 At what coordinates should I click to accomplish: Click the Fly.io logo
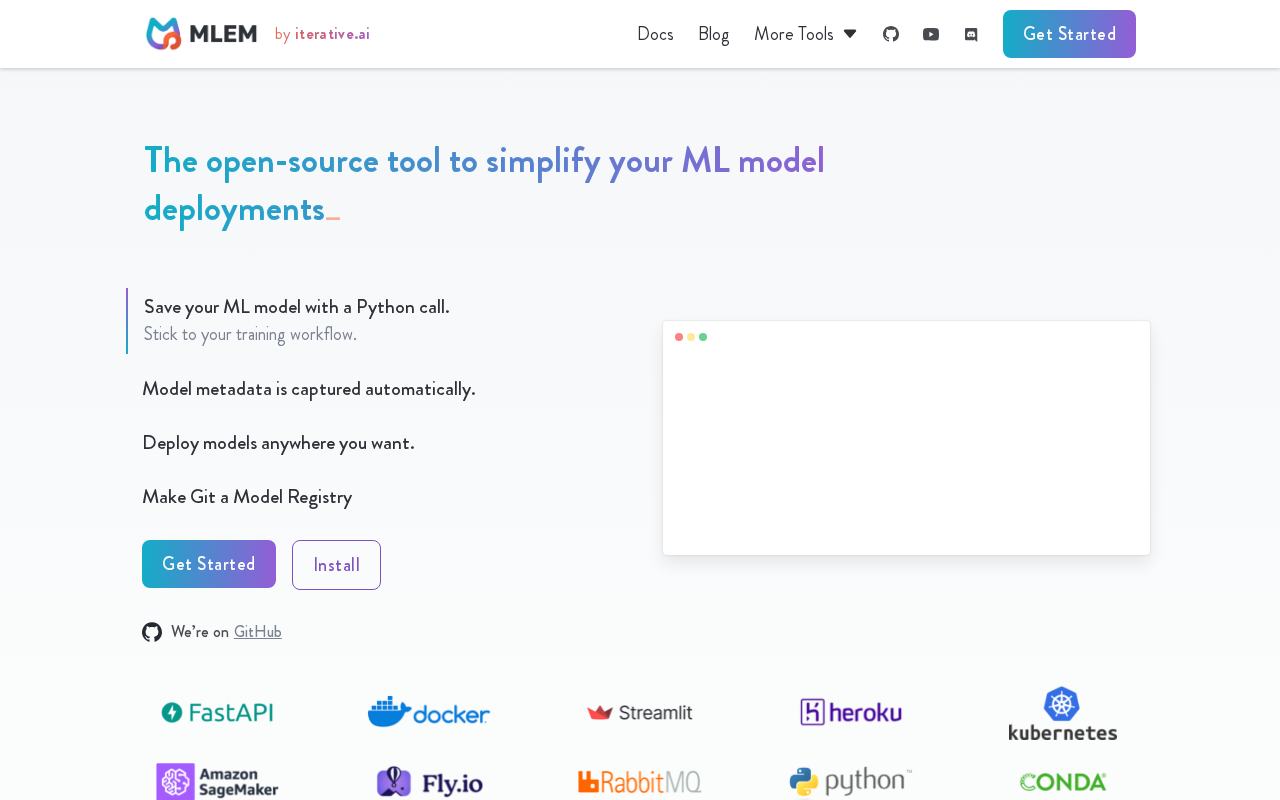point(429,782)
